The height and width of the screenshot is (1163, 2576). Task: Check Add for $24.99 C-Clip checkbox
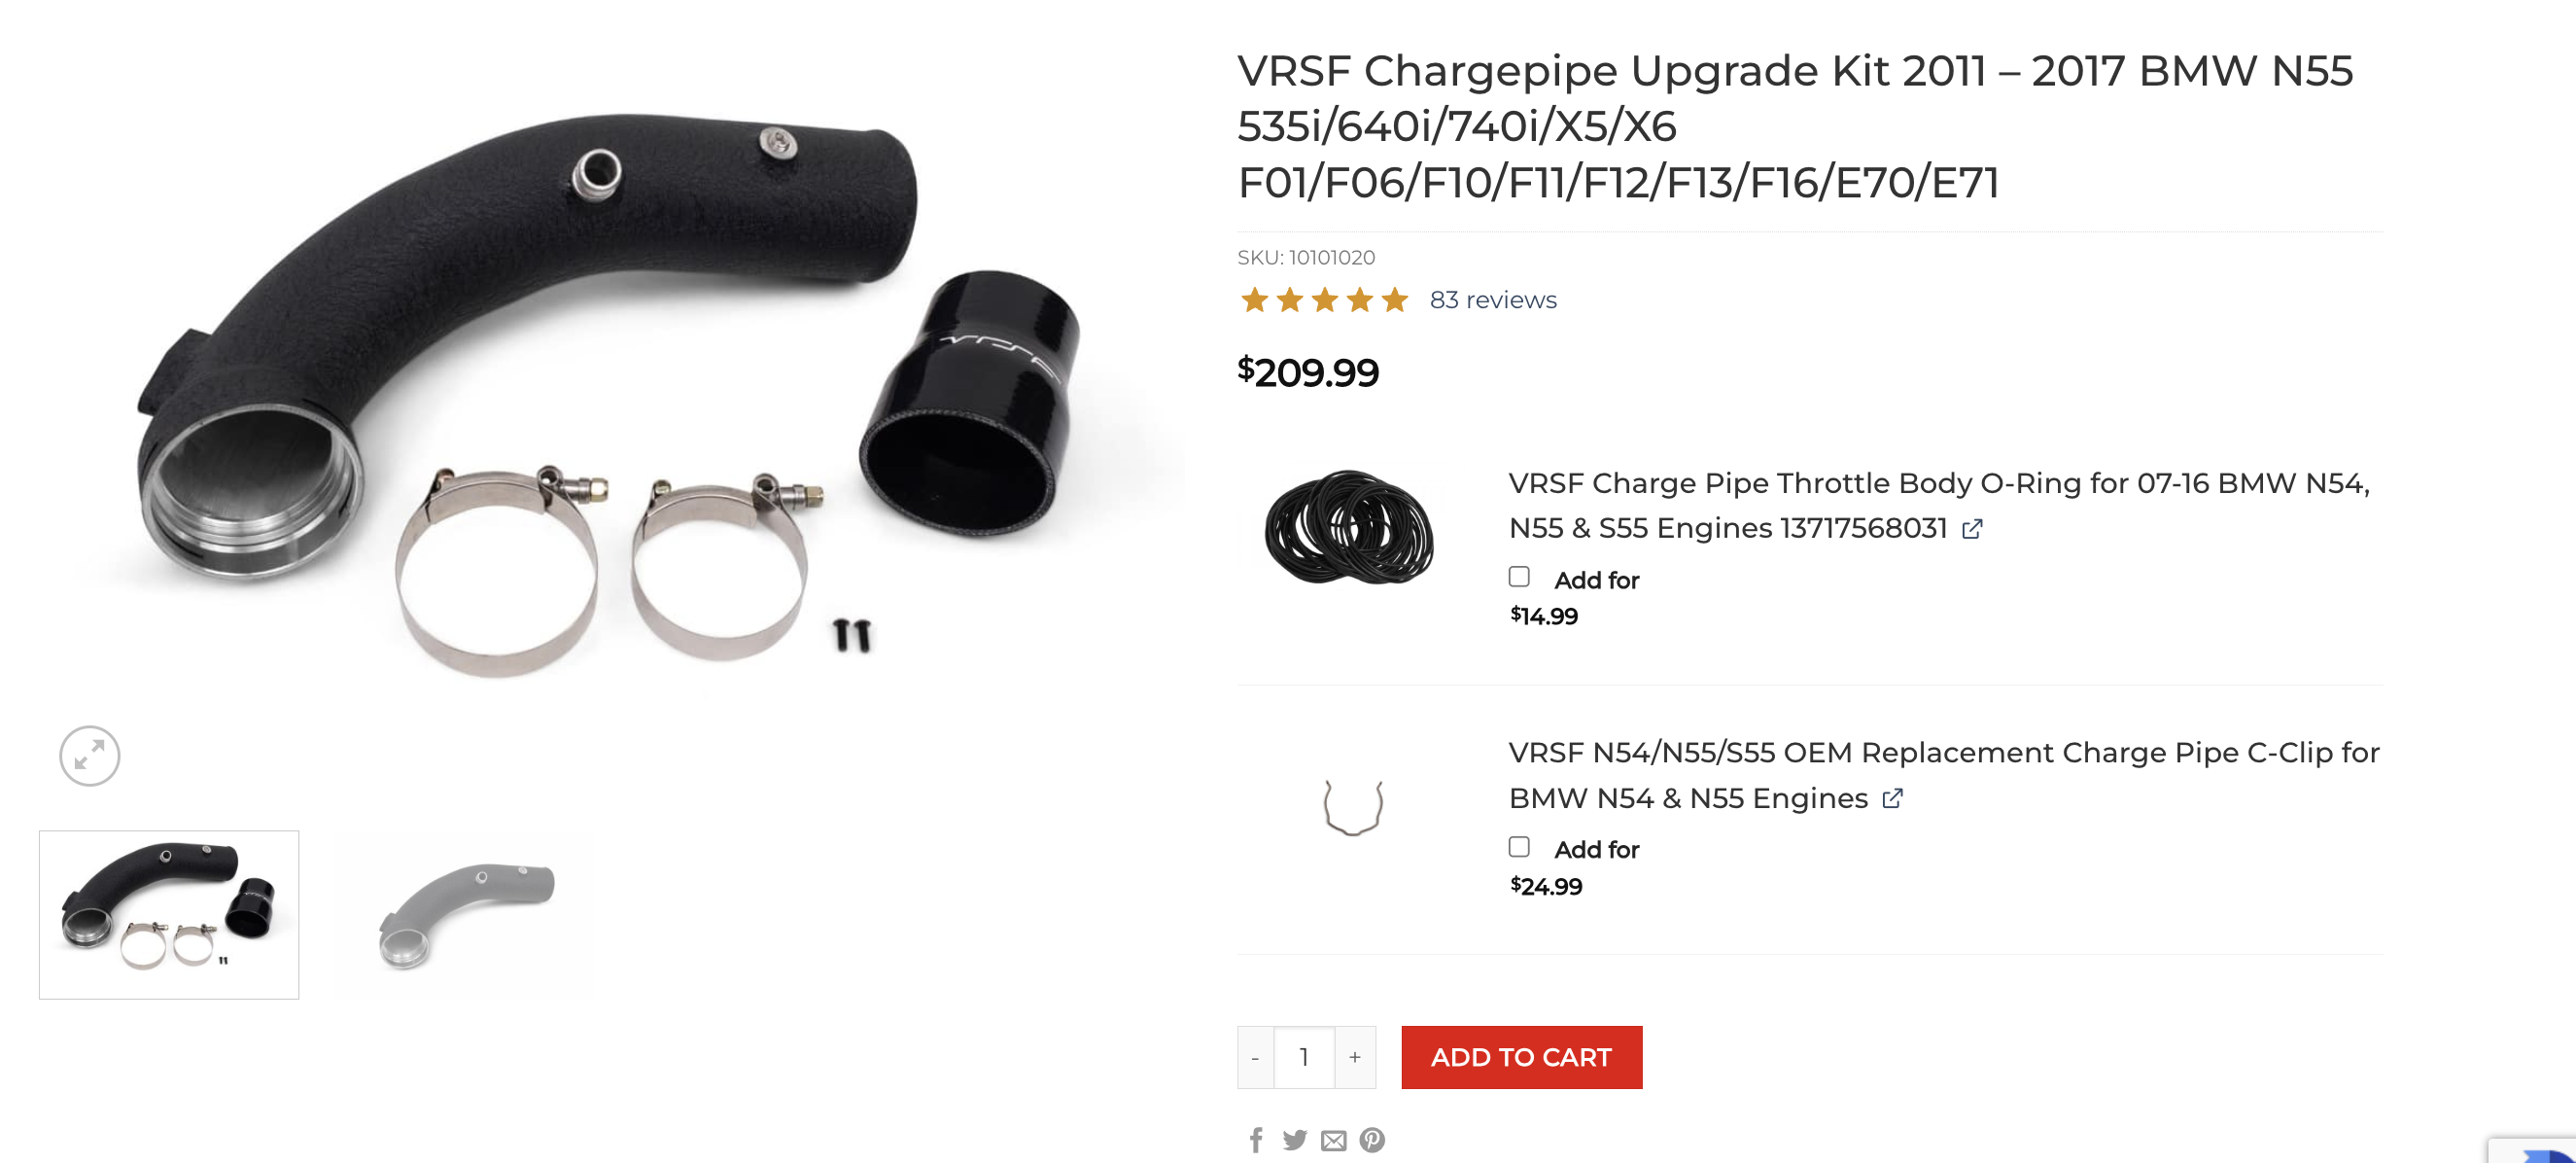click(x=1519, y=847)
